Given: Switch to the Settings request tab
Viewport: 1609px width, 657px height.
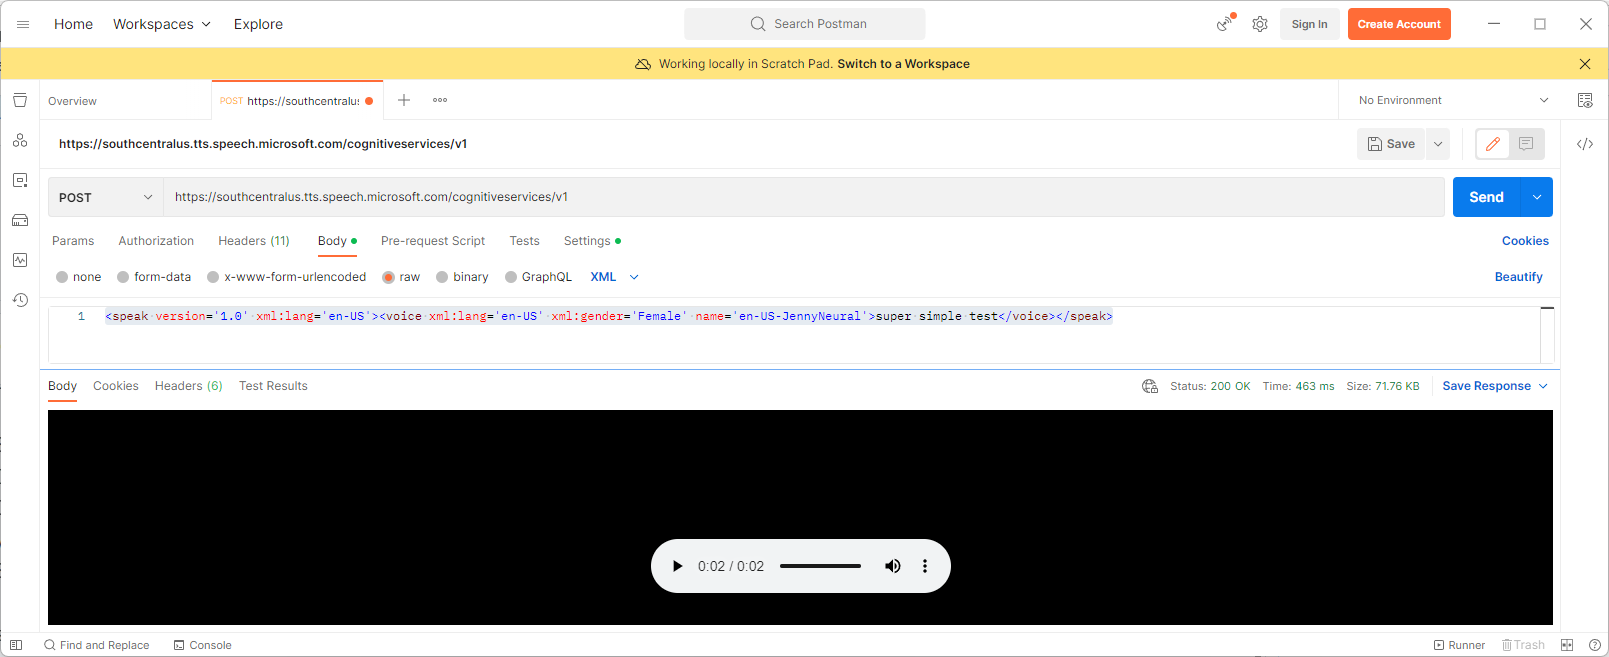Looking at the screenshot, I should coord(592,241).
